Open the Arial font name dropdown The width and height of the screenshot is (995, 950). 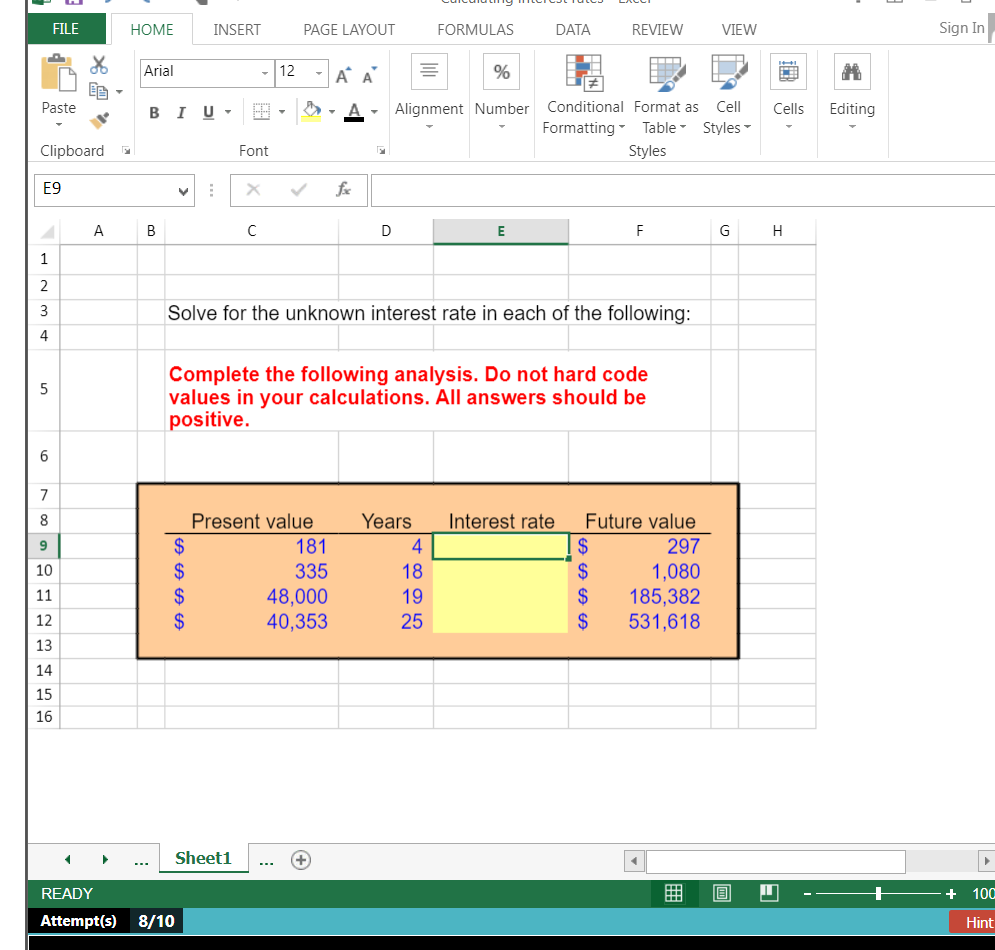click(264, 73)
